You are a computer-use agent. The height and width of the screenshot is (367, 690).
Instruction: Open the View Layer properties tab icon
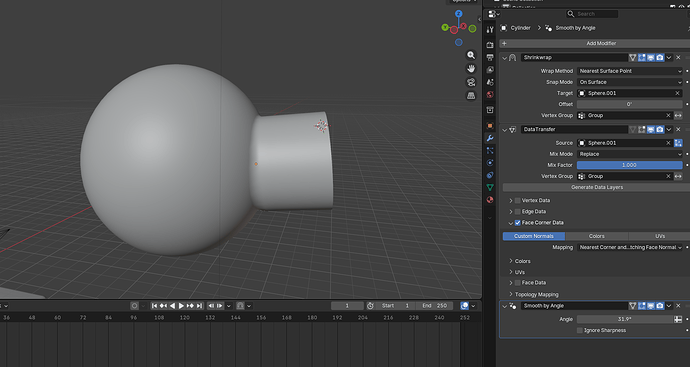(x=490, y=70)
